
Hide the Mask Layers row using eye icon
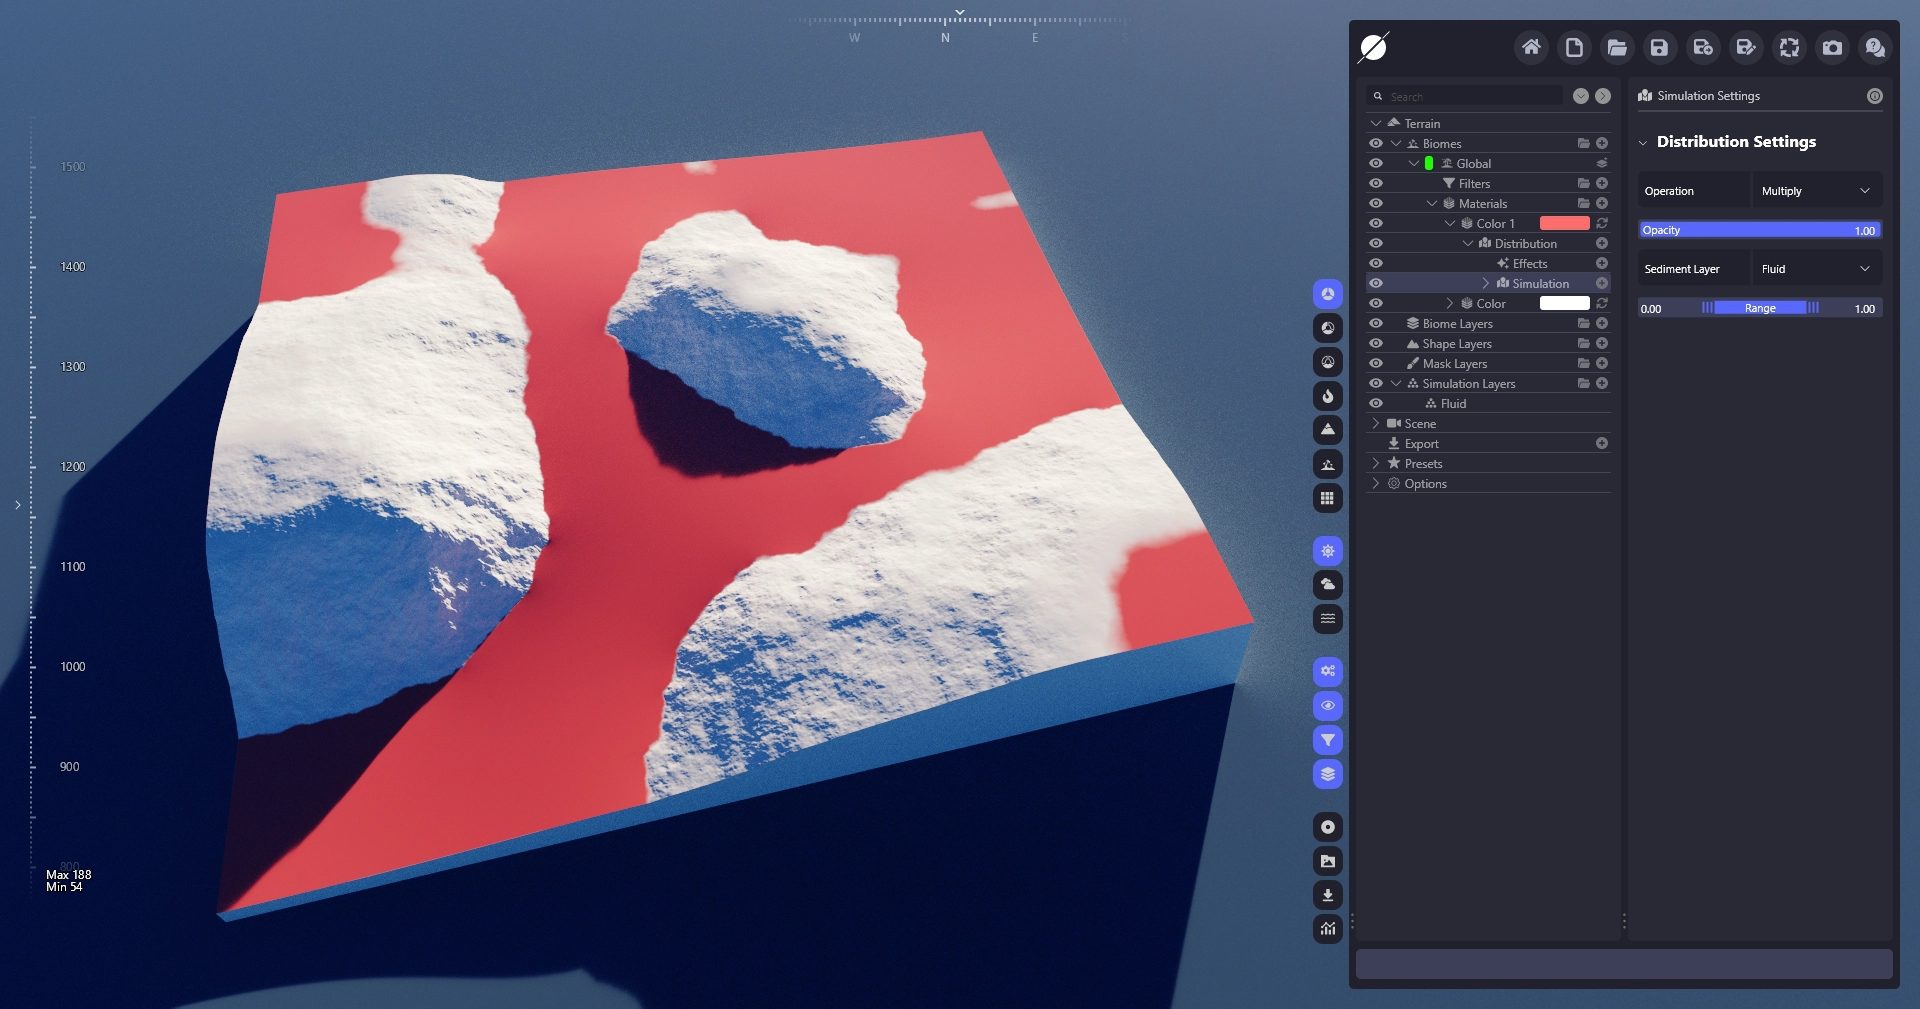1376,363
